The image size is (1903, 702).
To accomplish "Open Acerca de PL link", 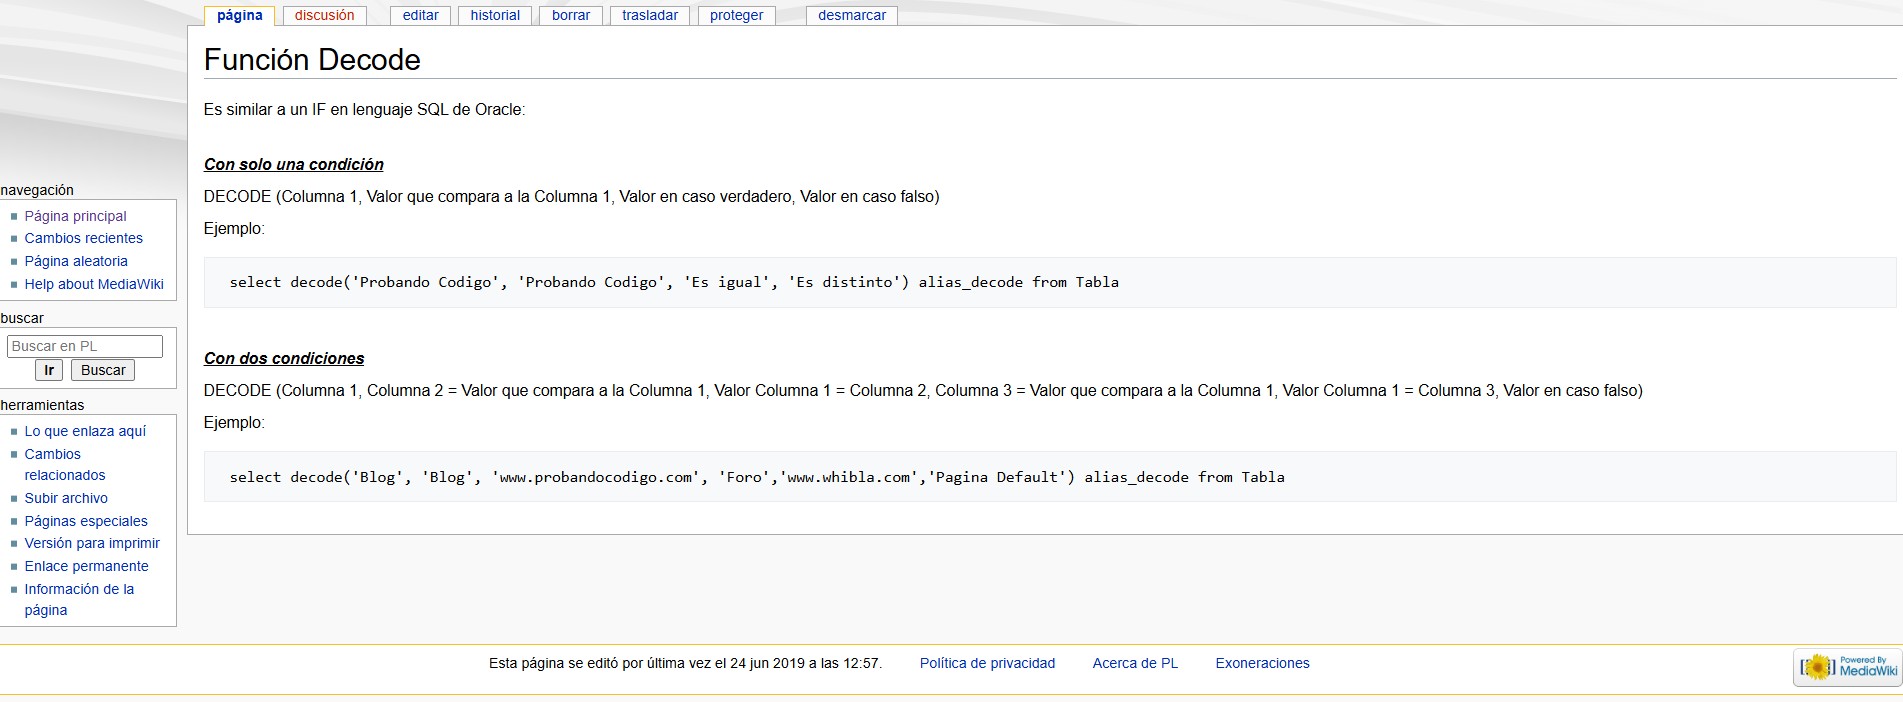I will click(x=1135, y=663).
